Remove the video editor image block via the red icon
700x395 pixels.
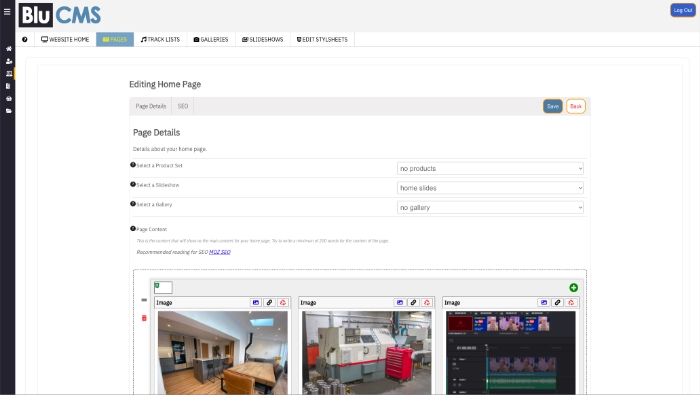(x=571, y=303)
